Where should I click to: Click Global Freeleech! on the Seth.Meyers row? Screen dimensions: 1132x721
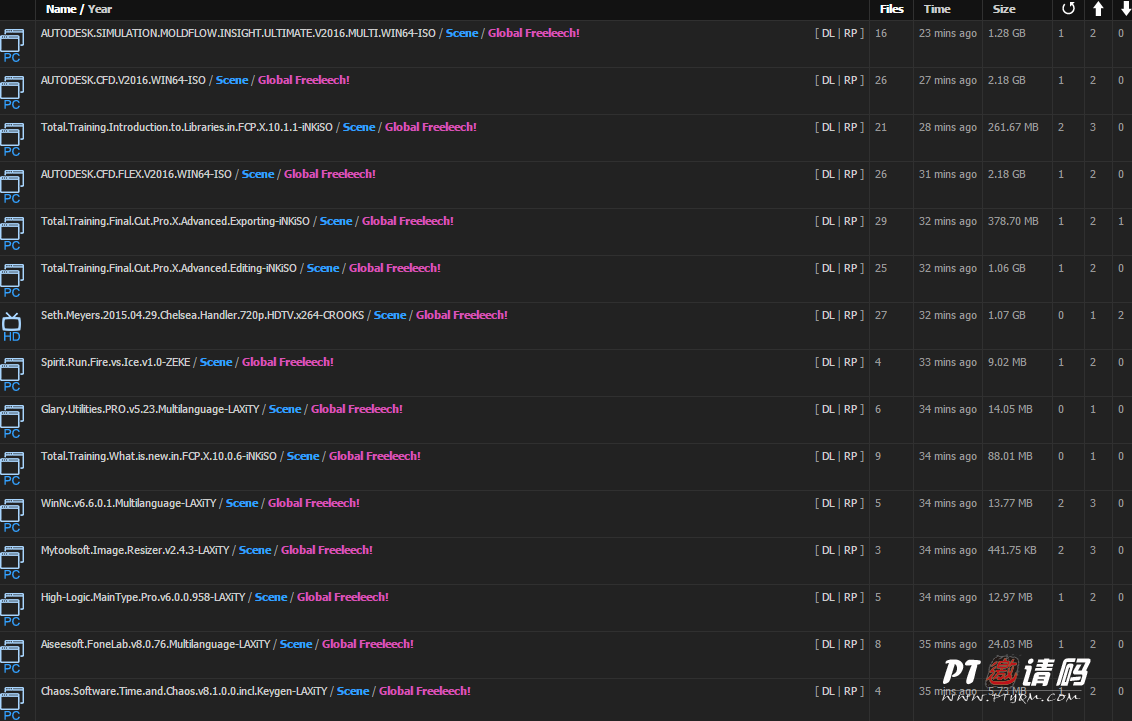(x=462, y=315)
